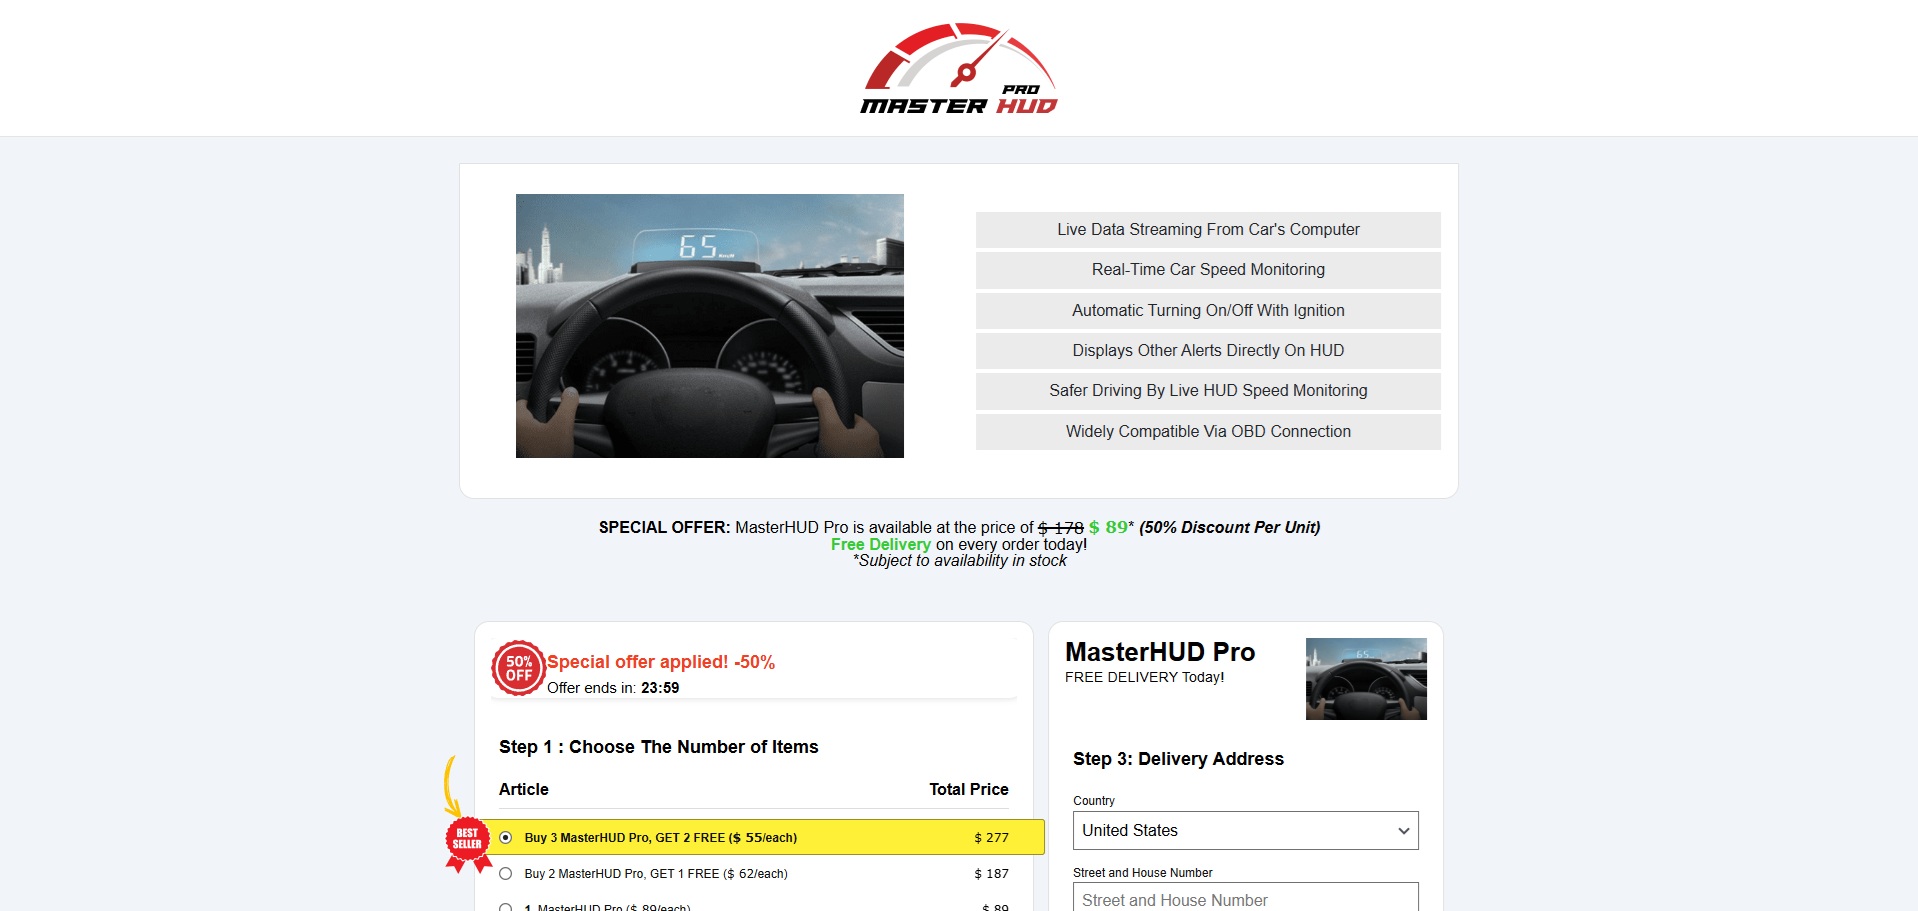Focus the Street and House Number field
Viewport: 1918px width, 911px height.
pos(1245,899)
